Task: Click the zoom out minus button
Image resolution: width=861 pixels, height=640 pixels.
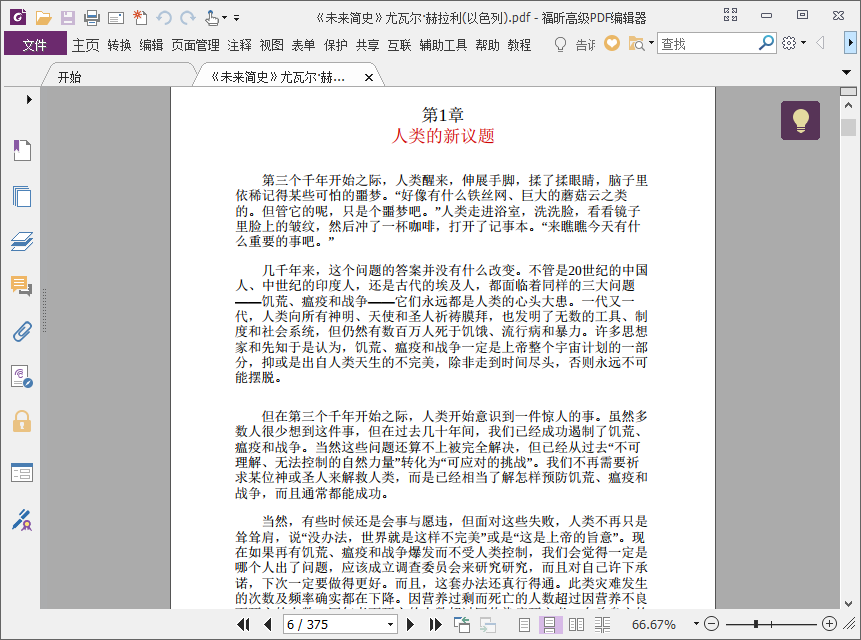Action: [x=712, y=624]
